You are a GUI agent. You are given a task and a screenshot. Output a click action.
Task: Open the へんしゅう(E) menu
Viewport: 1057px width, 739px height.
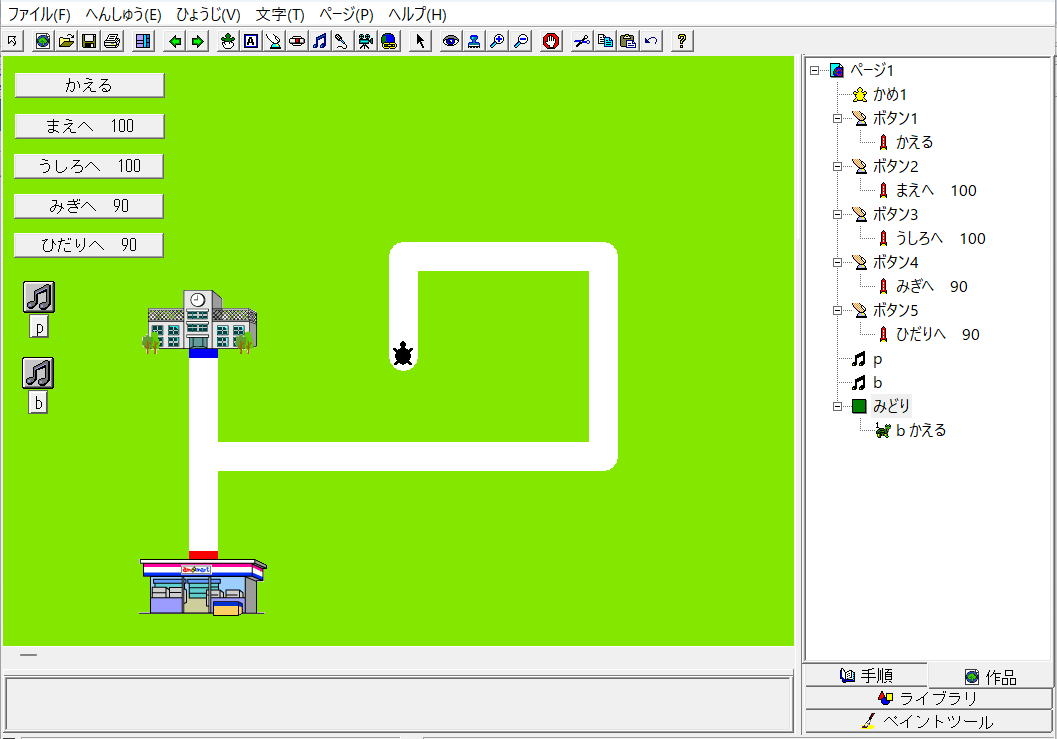[x=123, y=14]
